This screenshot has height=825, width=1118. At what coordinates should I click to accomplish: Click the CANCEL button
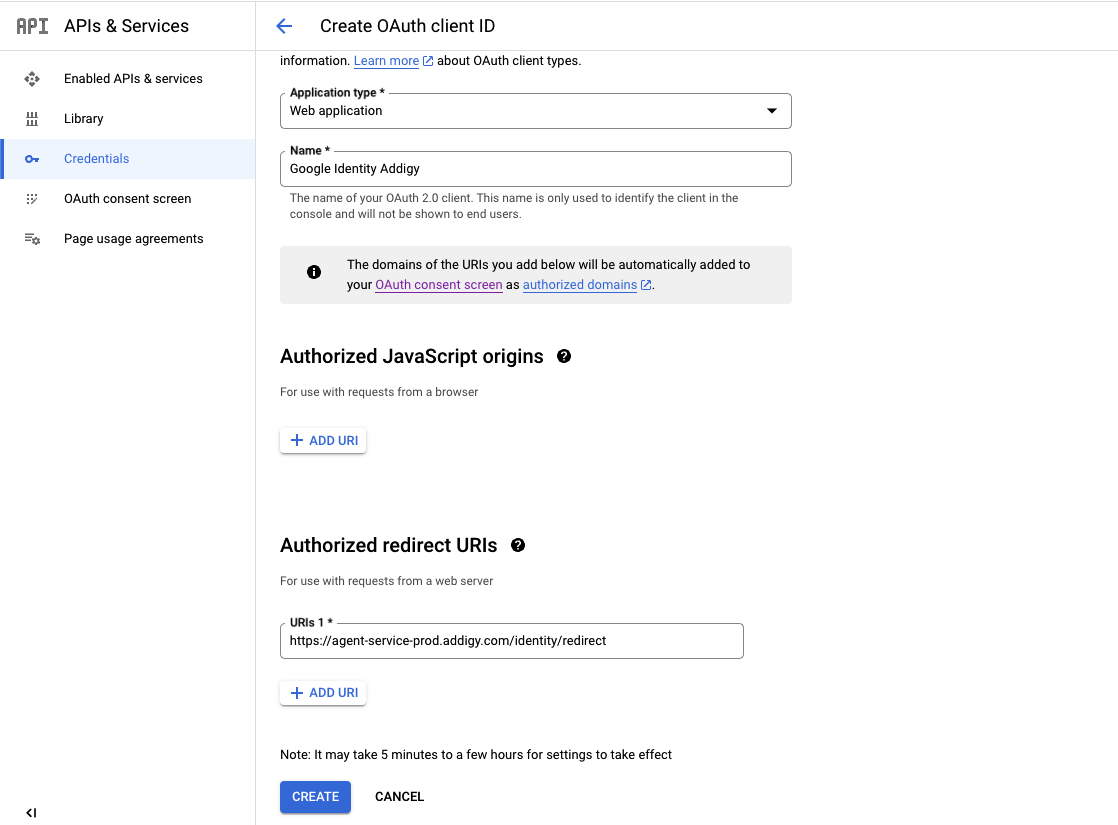[x=399, y=797]
